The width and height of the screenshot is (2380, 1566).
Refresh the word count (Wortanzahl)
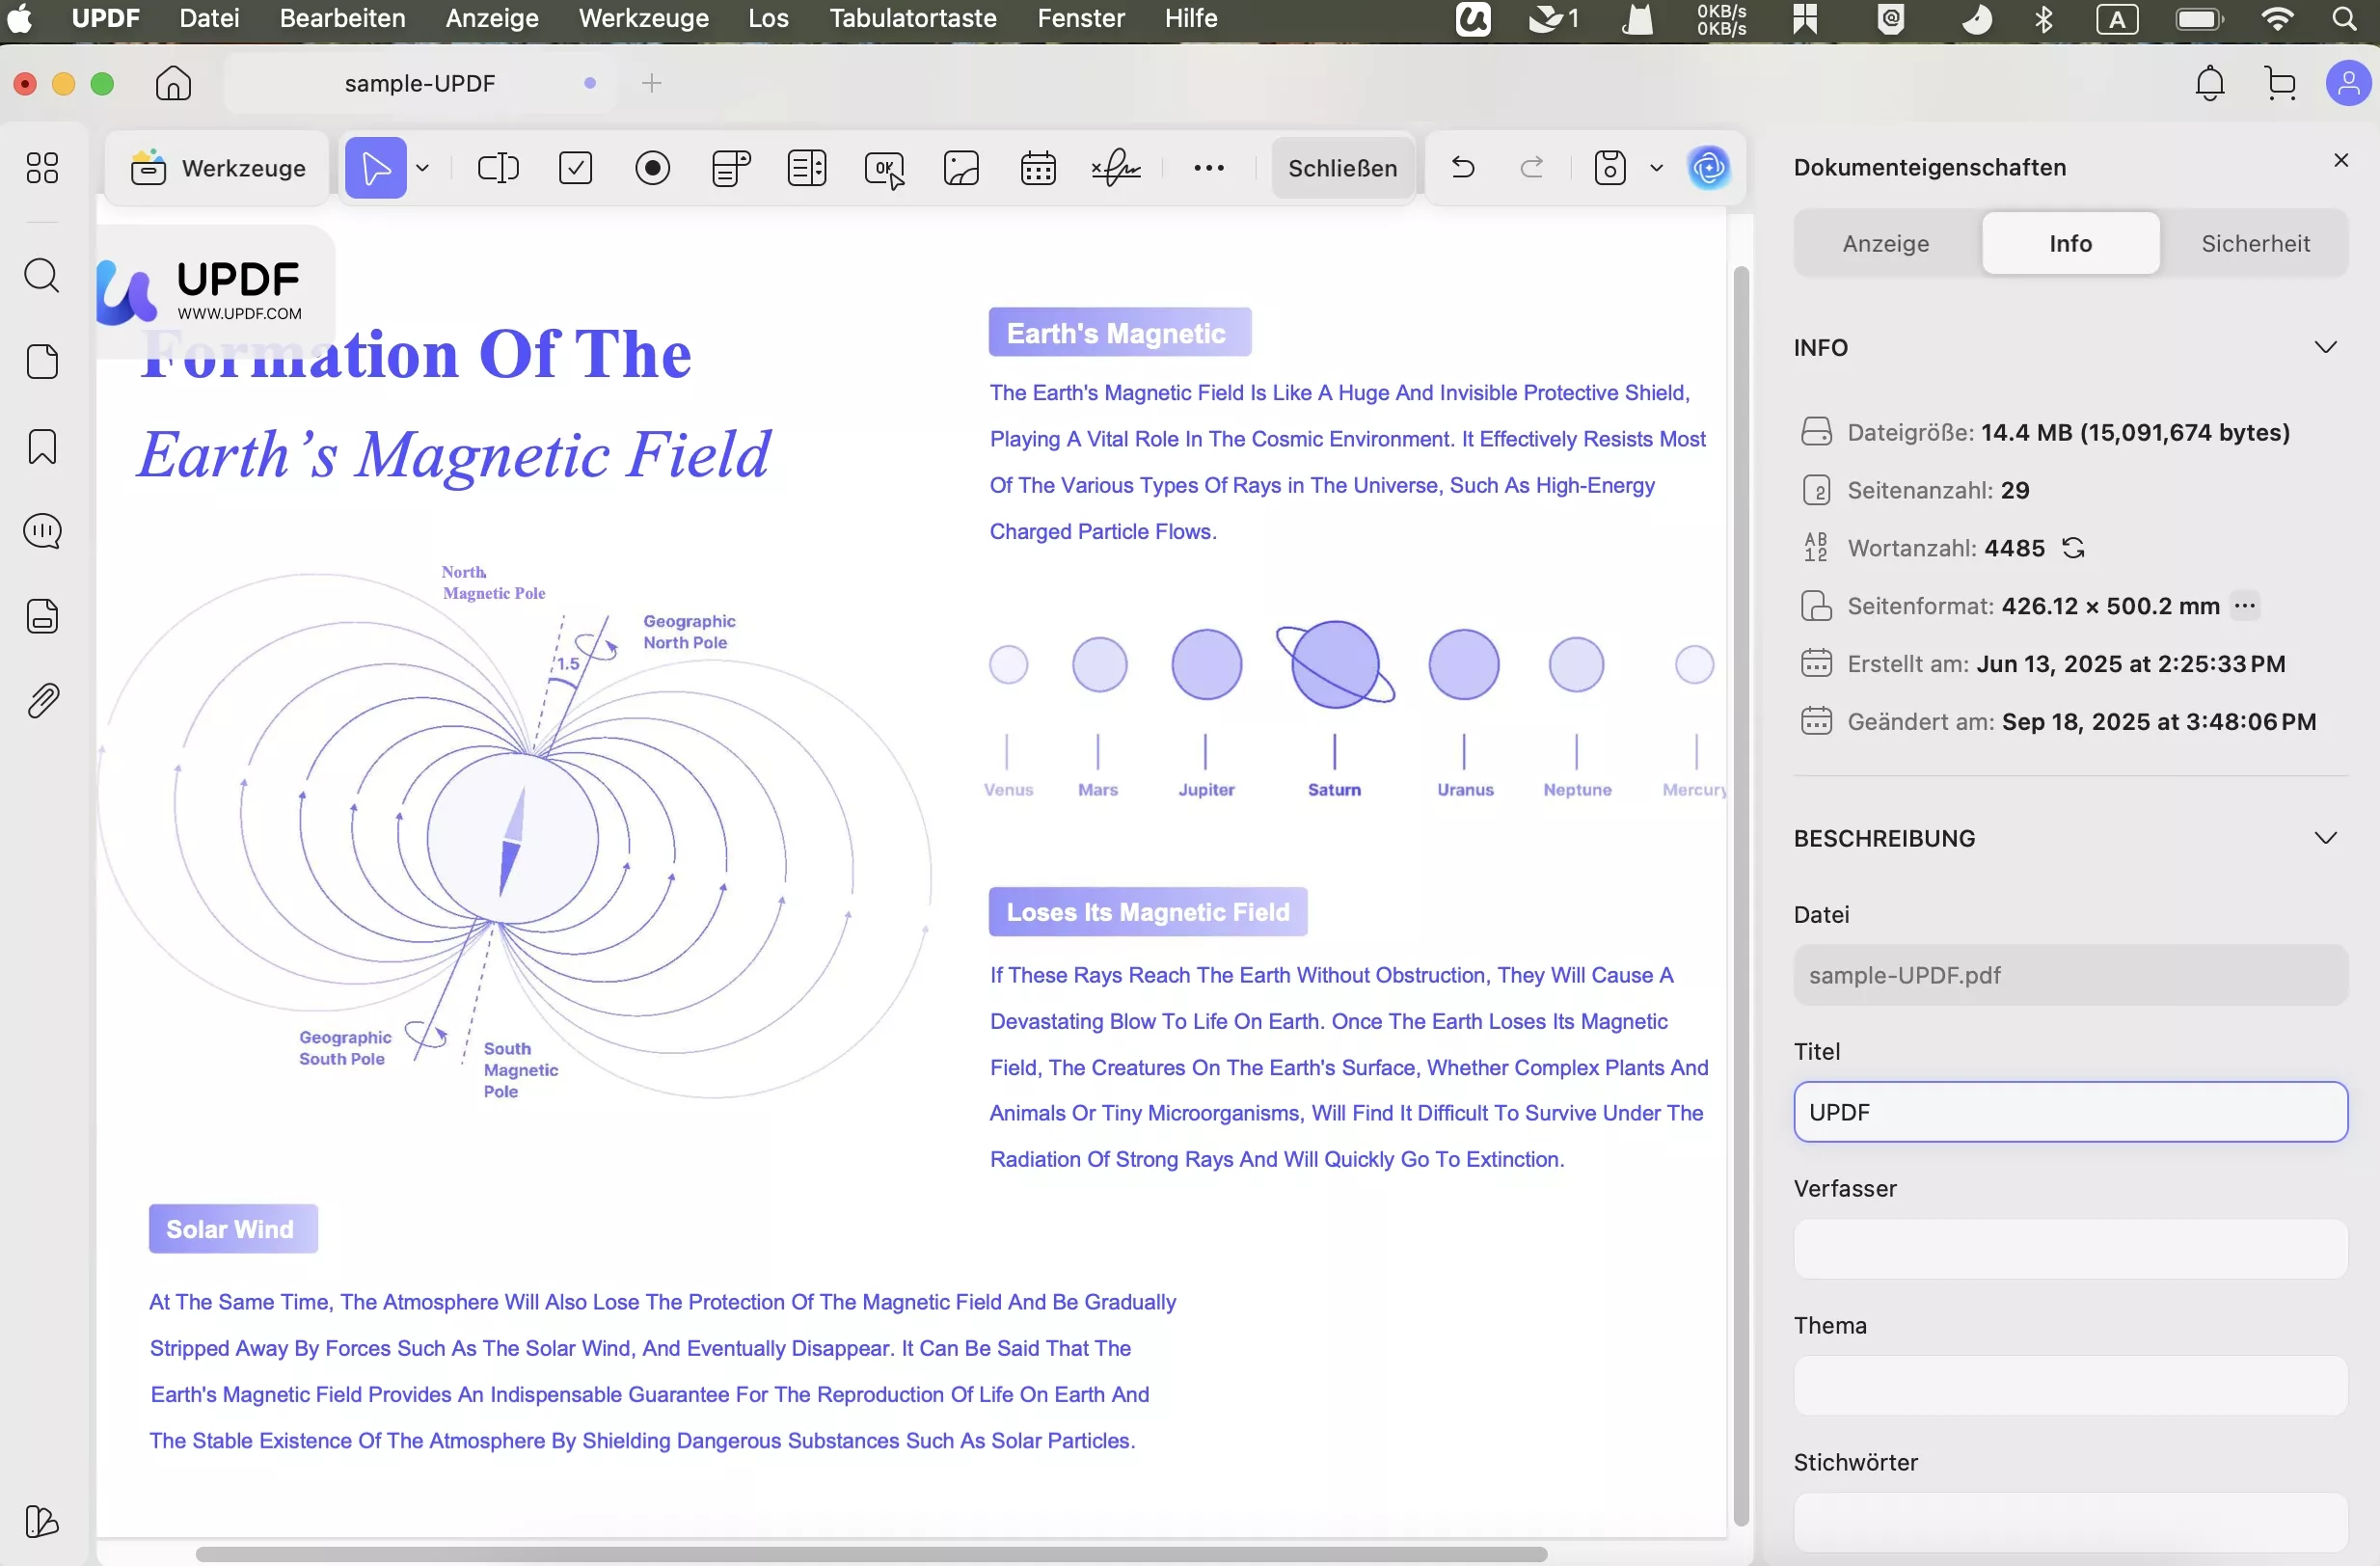(x=2073, y=548)
